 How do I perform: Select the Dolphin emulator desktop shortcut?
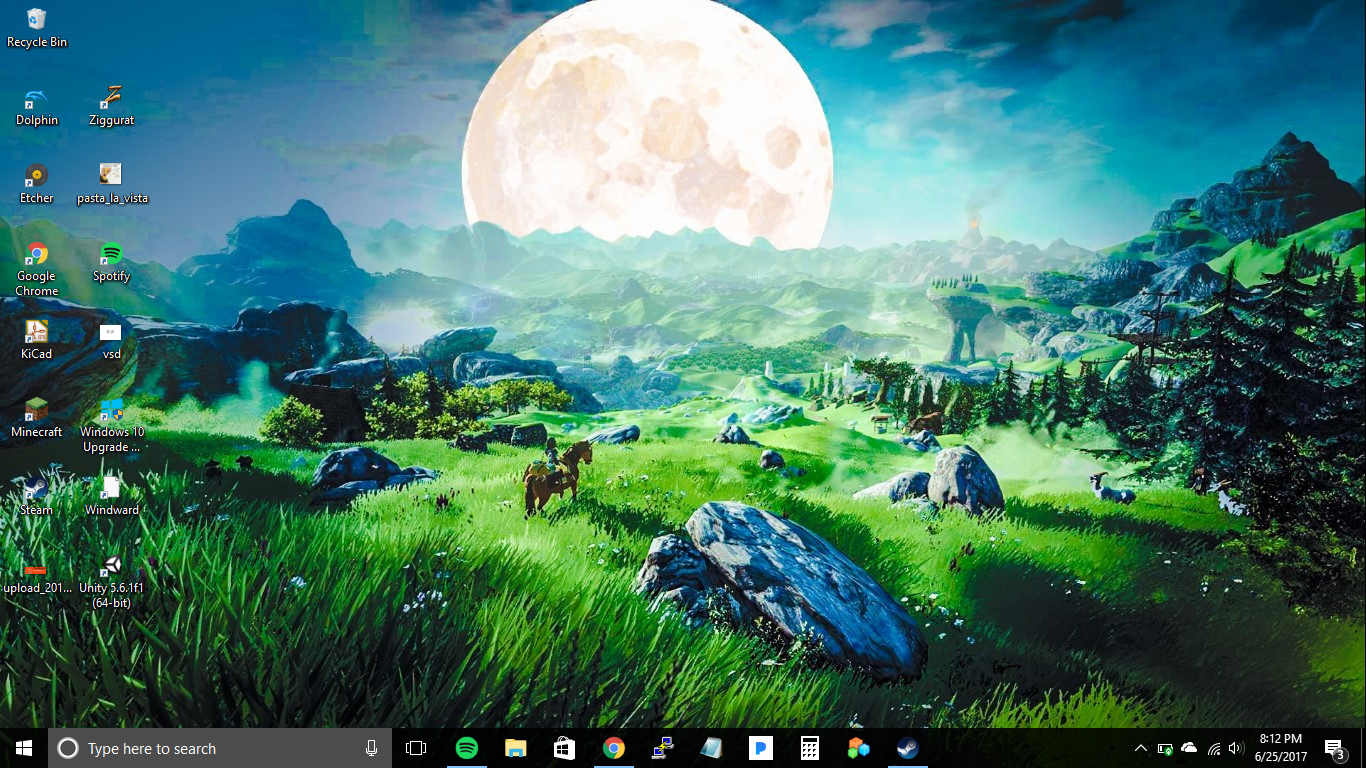[x=37, y=107]
